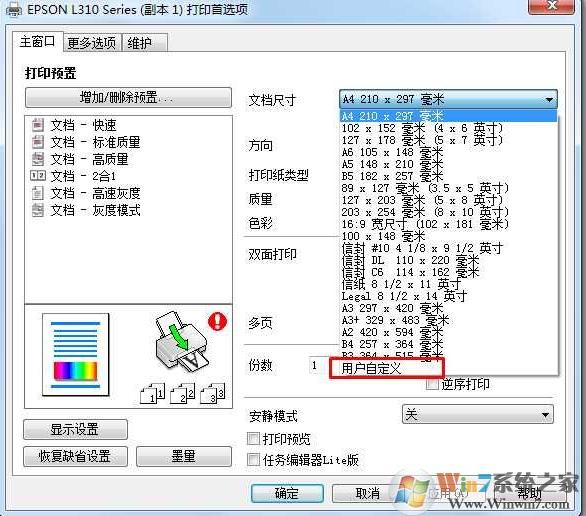Select the 用户自定义 paper size option
Image resolution: width=586 pixels, height=516 pixels.
coord(387,368)
